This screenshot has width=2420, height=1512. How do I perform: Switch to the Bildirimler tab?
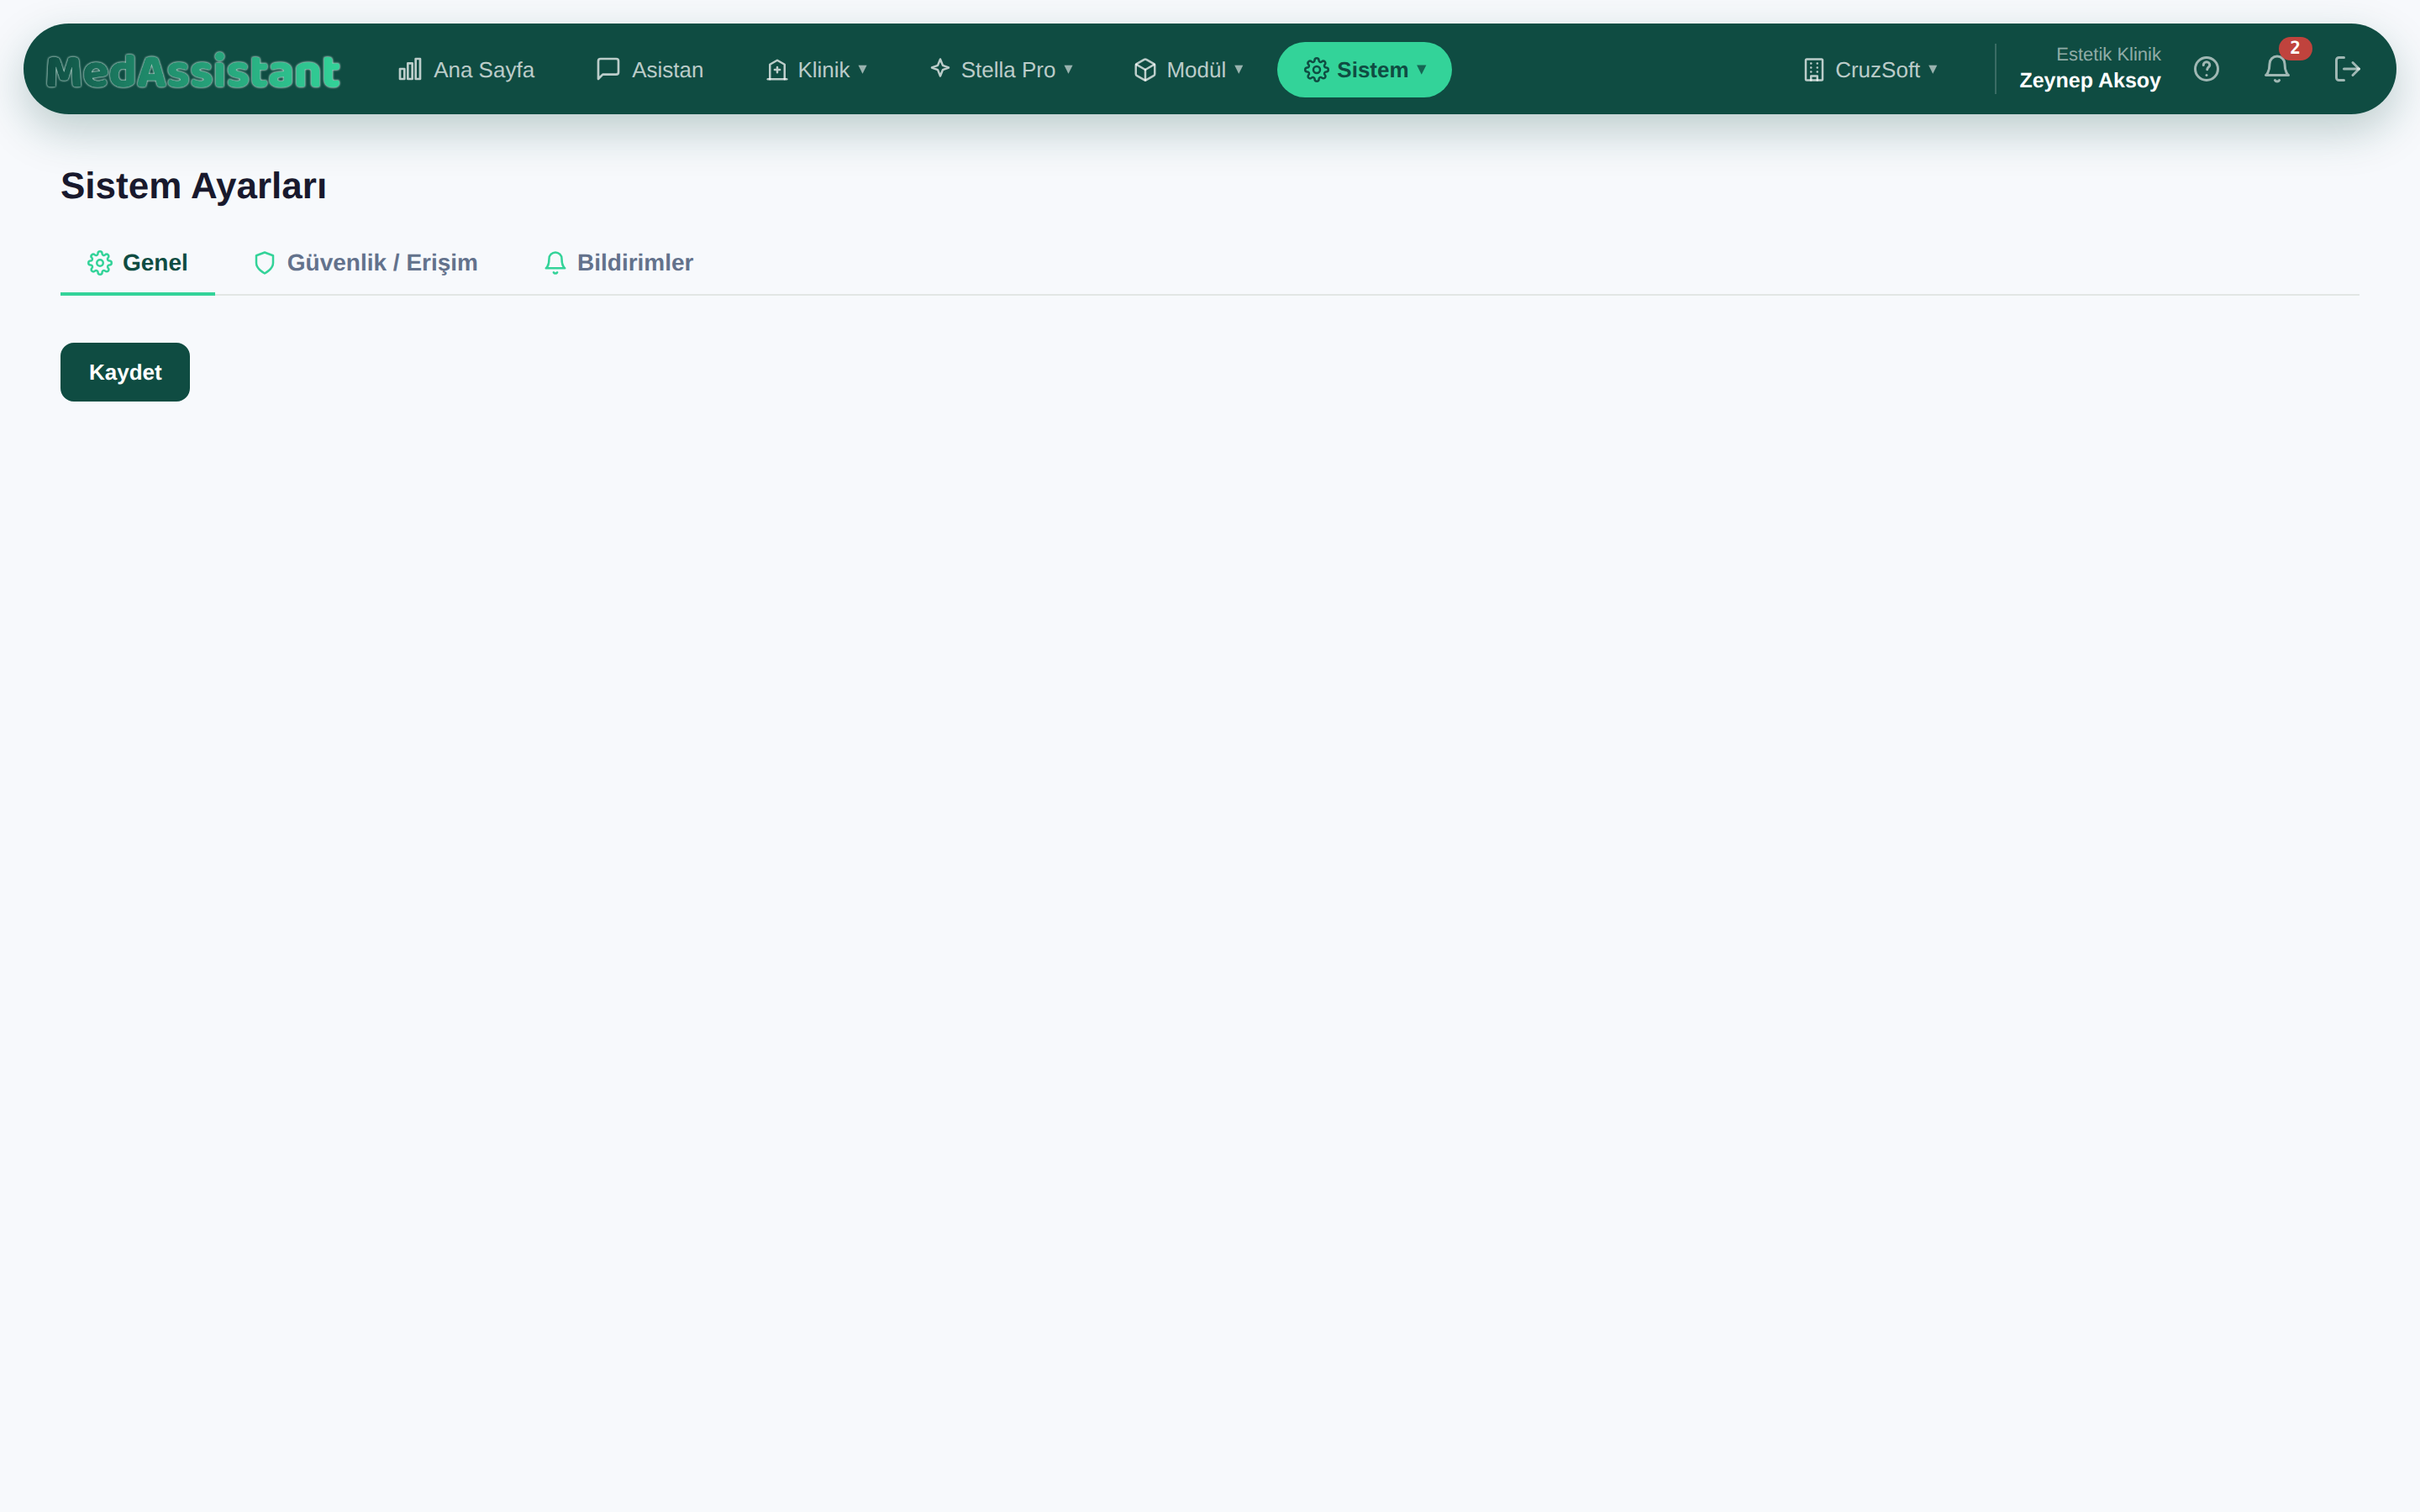(618, 263)
